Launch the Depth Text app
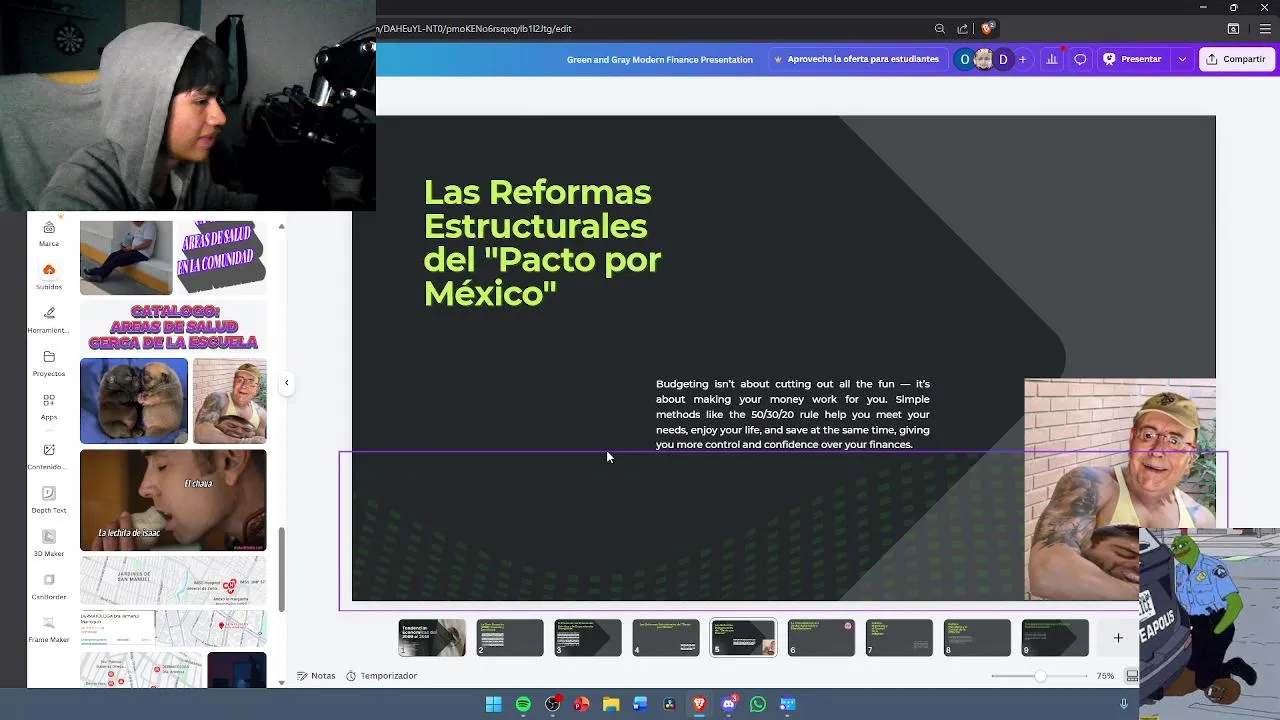Image resolution: width=1280 pixels, height=720 pixels. 49,500
